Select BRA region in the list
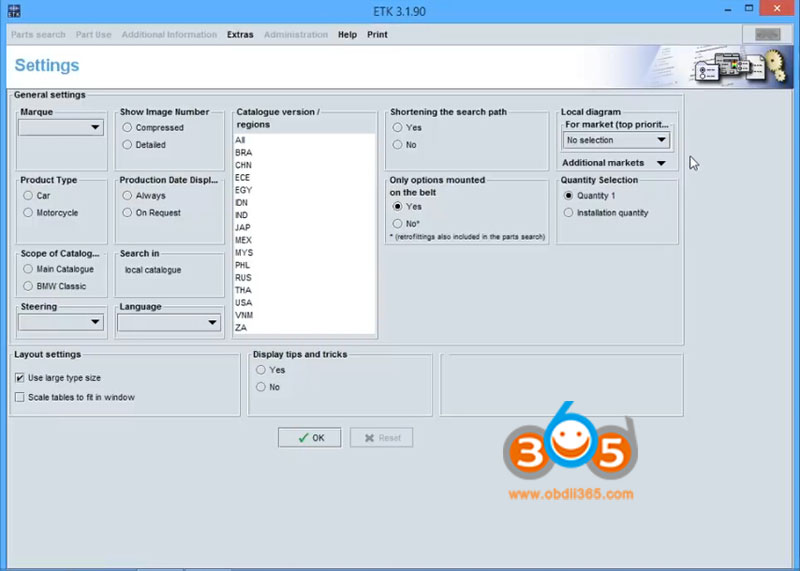The image size is (800, 571). tap(305, 153)
